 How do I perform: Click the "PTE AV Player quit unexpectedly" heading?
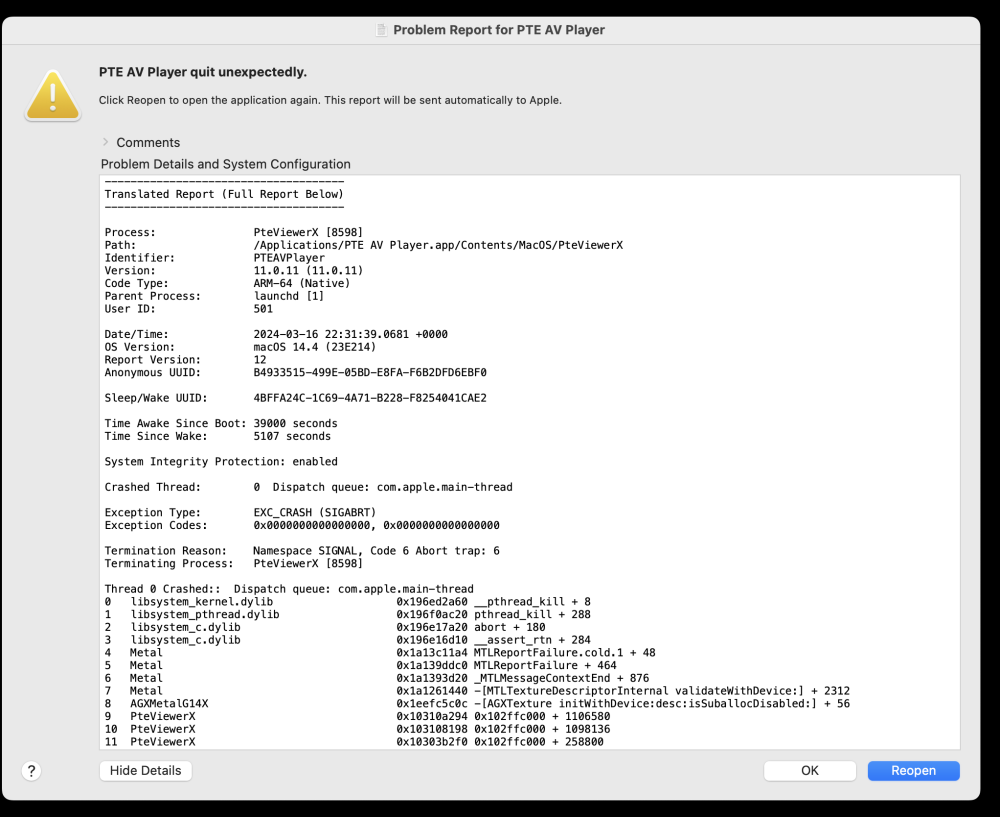click(203, 72)
